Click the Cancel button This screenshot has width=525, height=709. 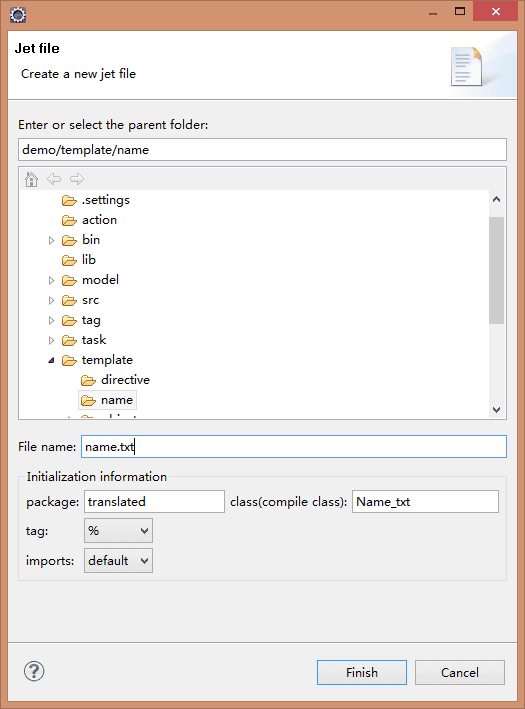[459, 672]
